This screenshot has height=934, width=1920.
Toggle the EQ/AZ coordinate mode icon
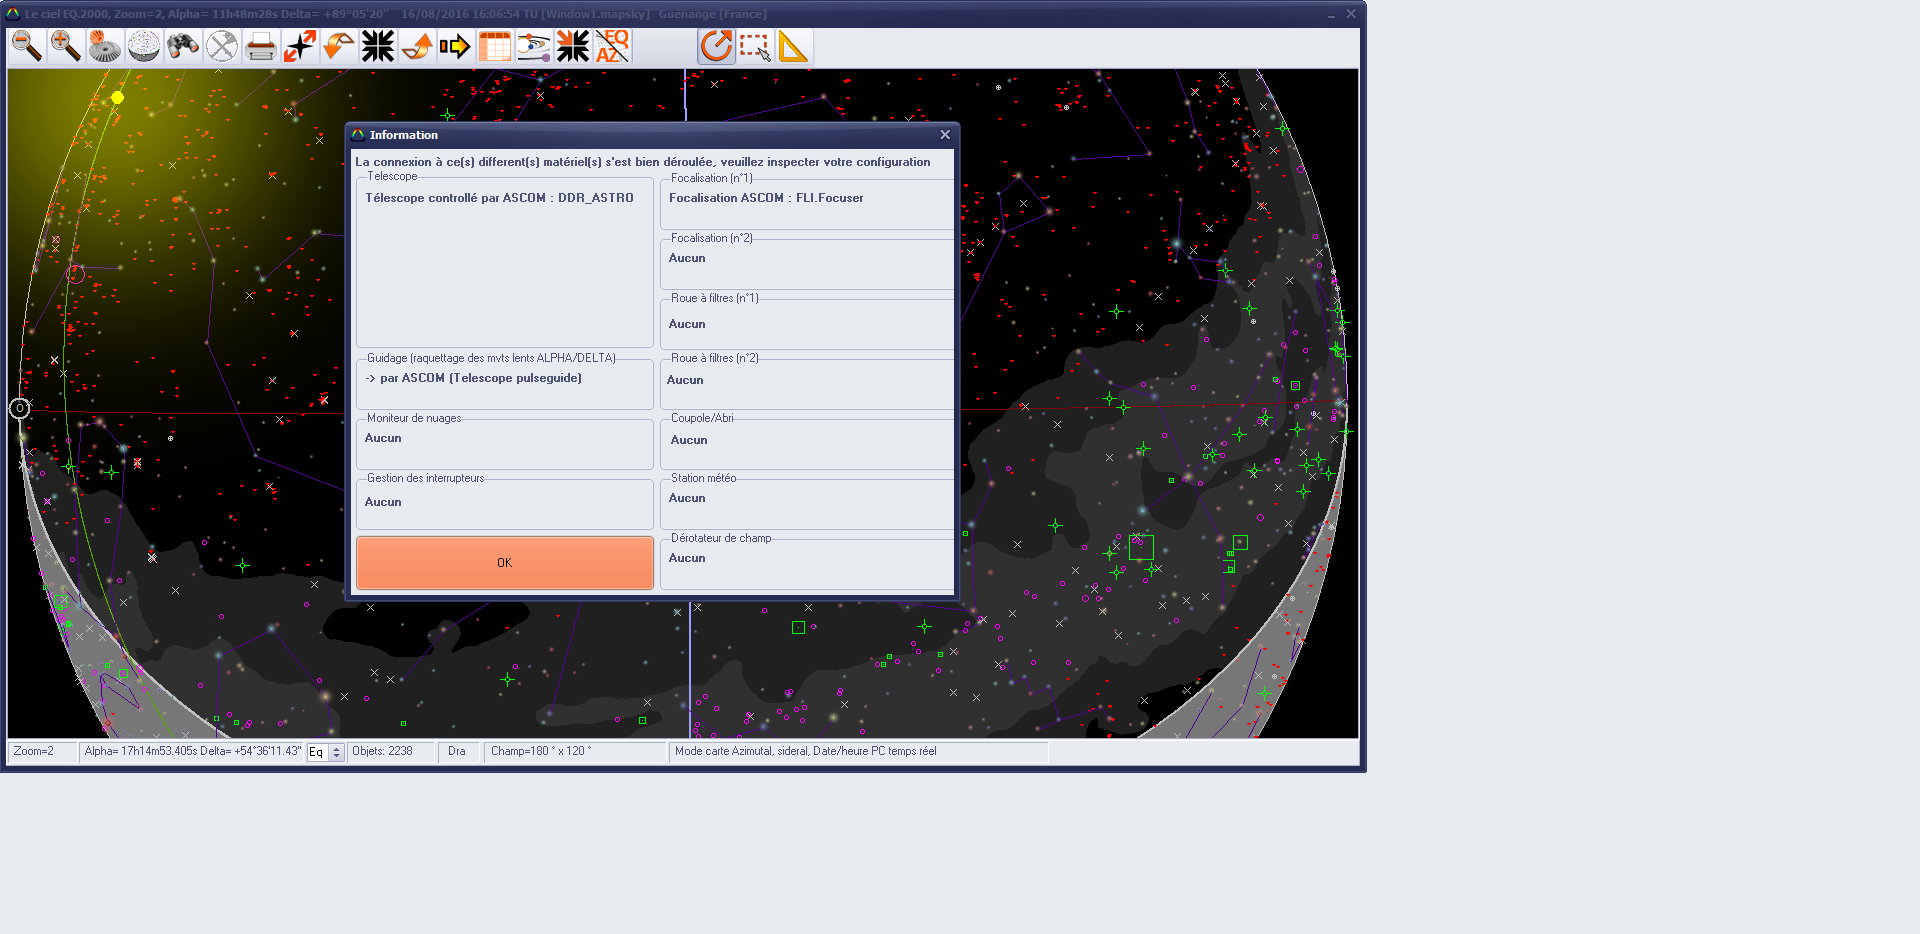tap(612, 46)
